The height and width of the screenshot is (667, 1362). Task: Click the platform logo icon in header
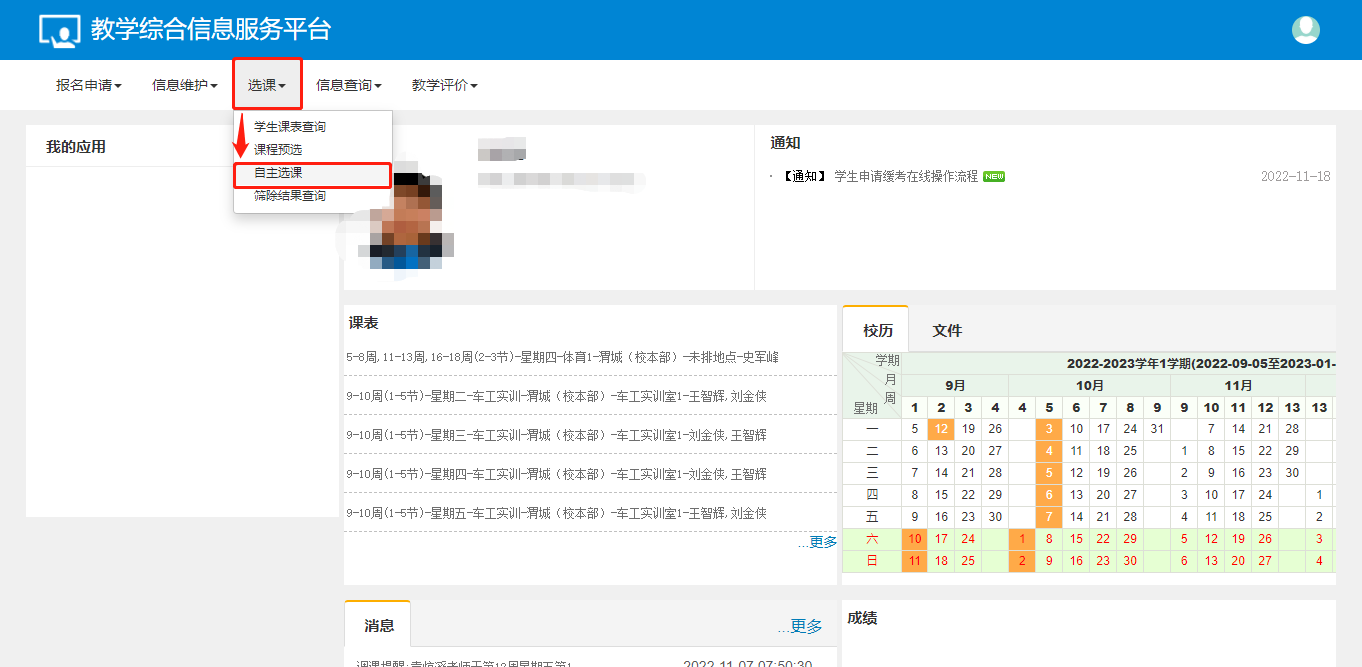click(x=59, y=31)
